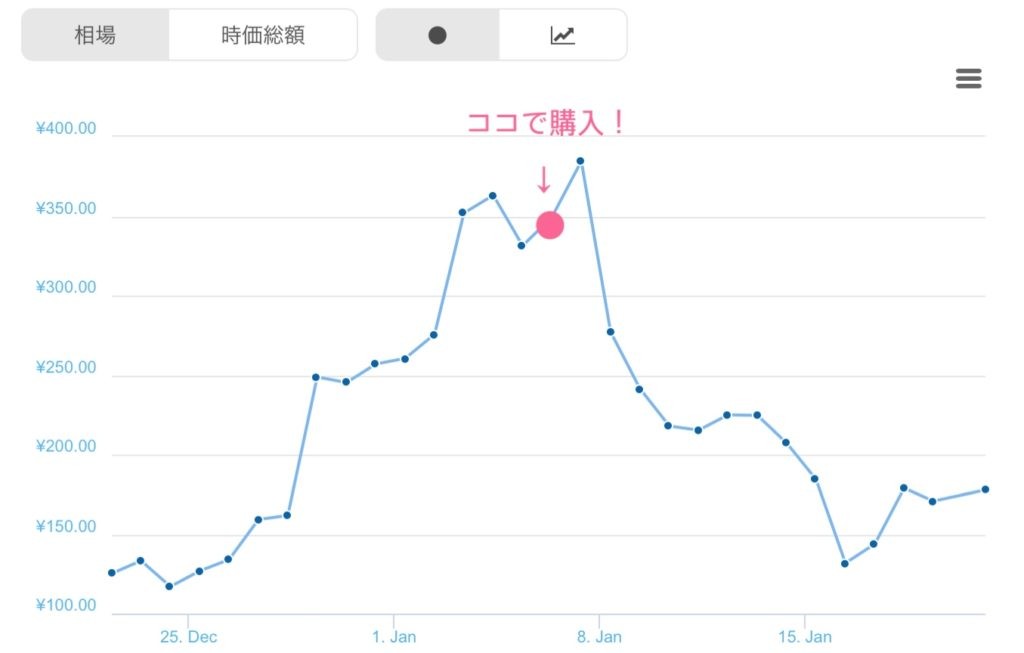Click the 15. Jan axis label
Screen dimensions: 1024x653
tap(804, 636)
